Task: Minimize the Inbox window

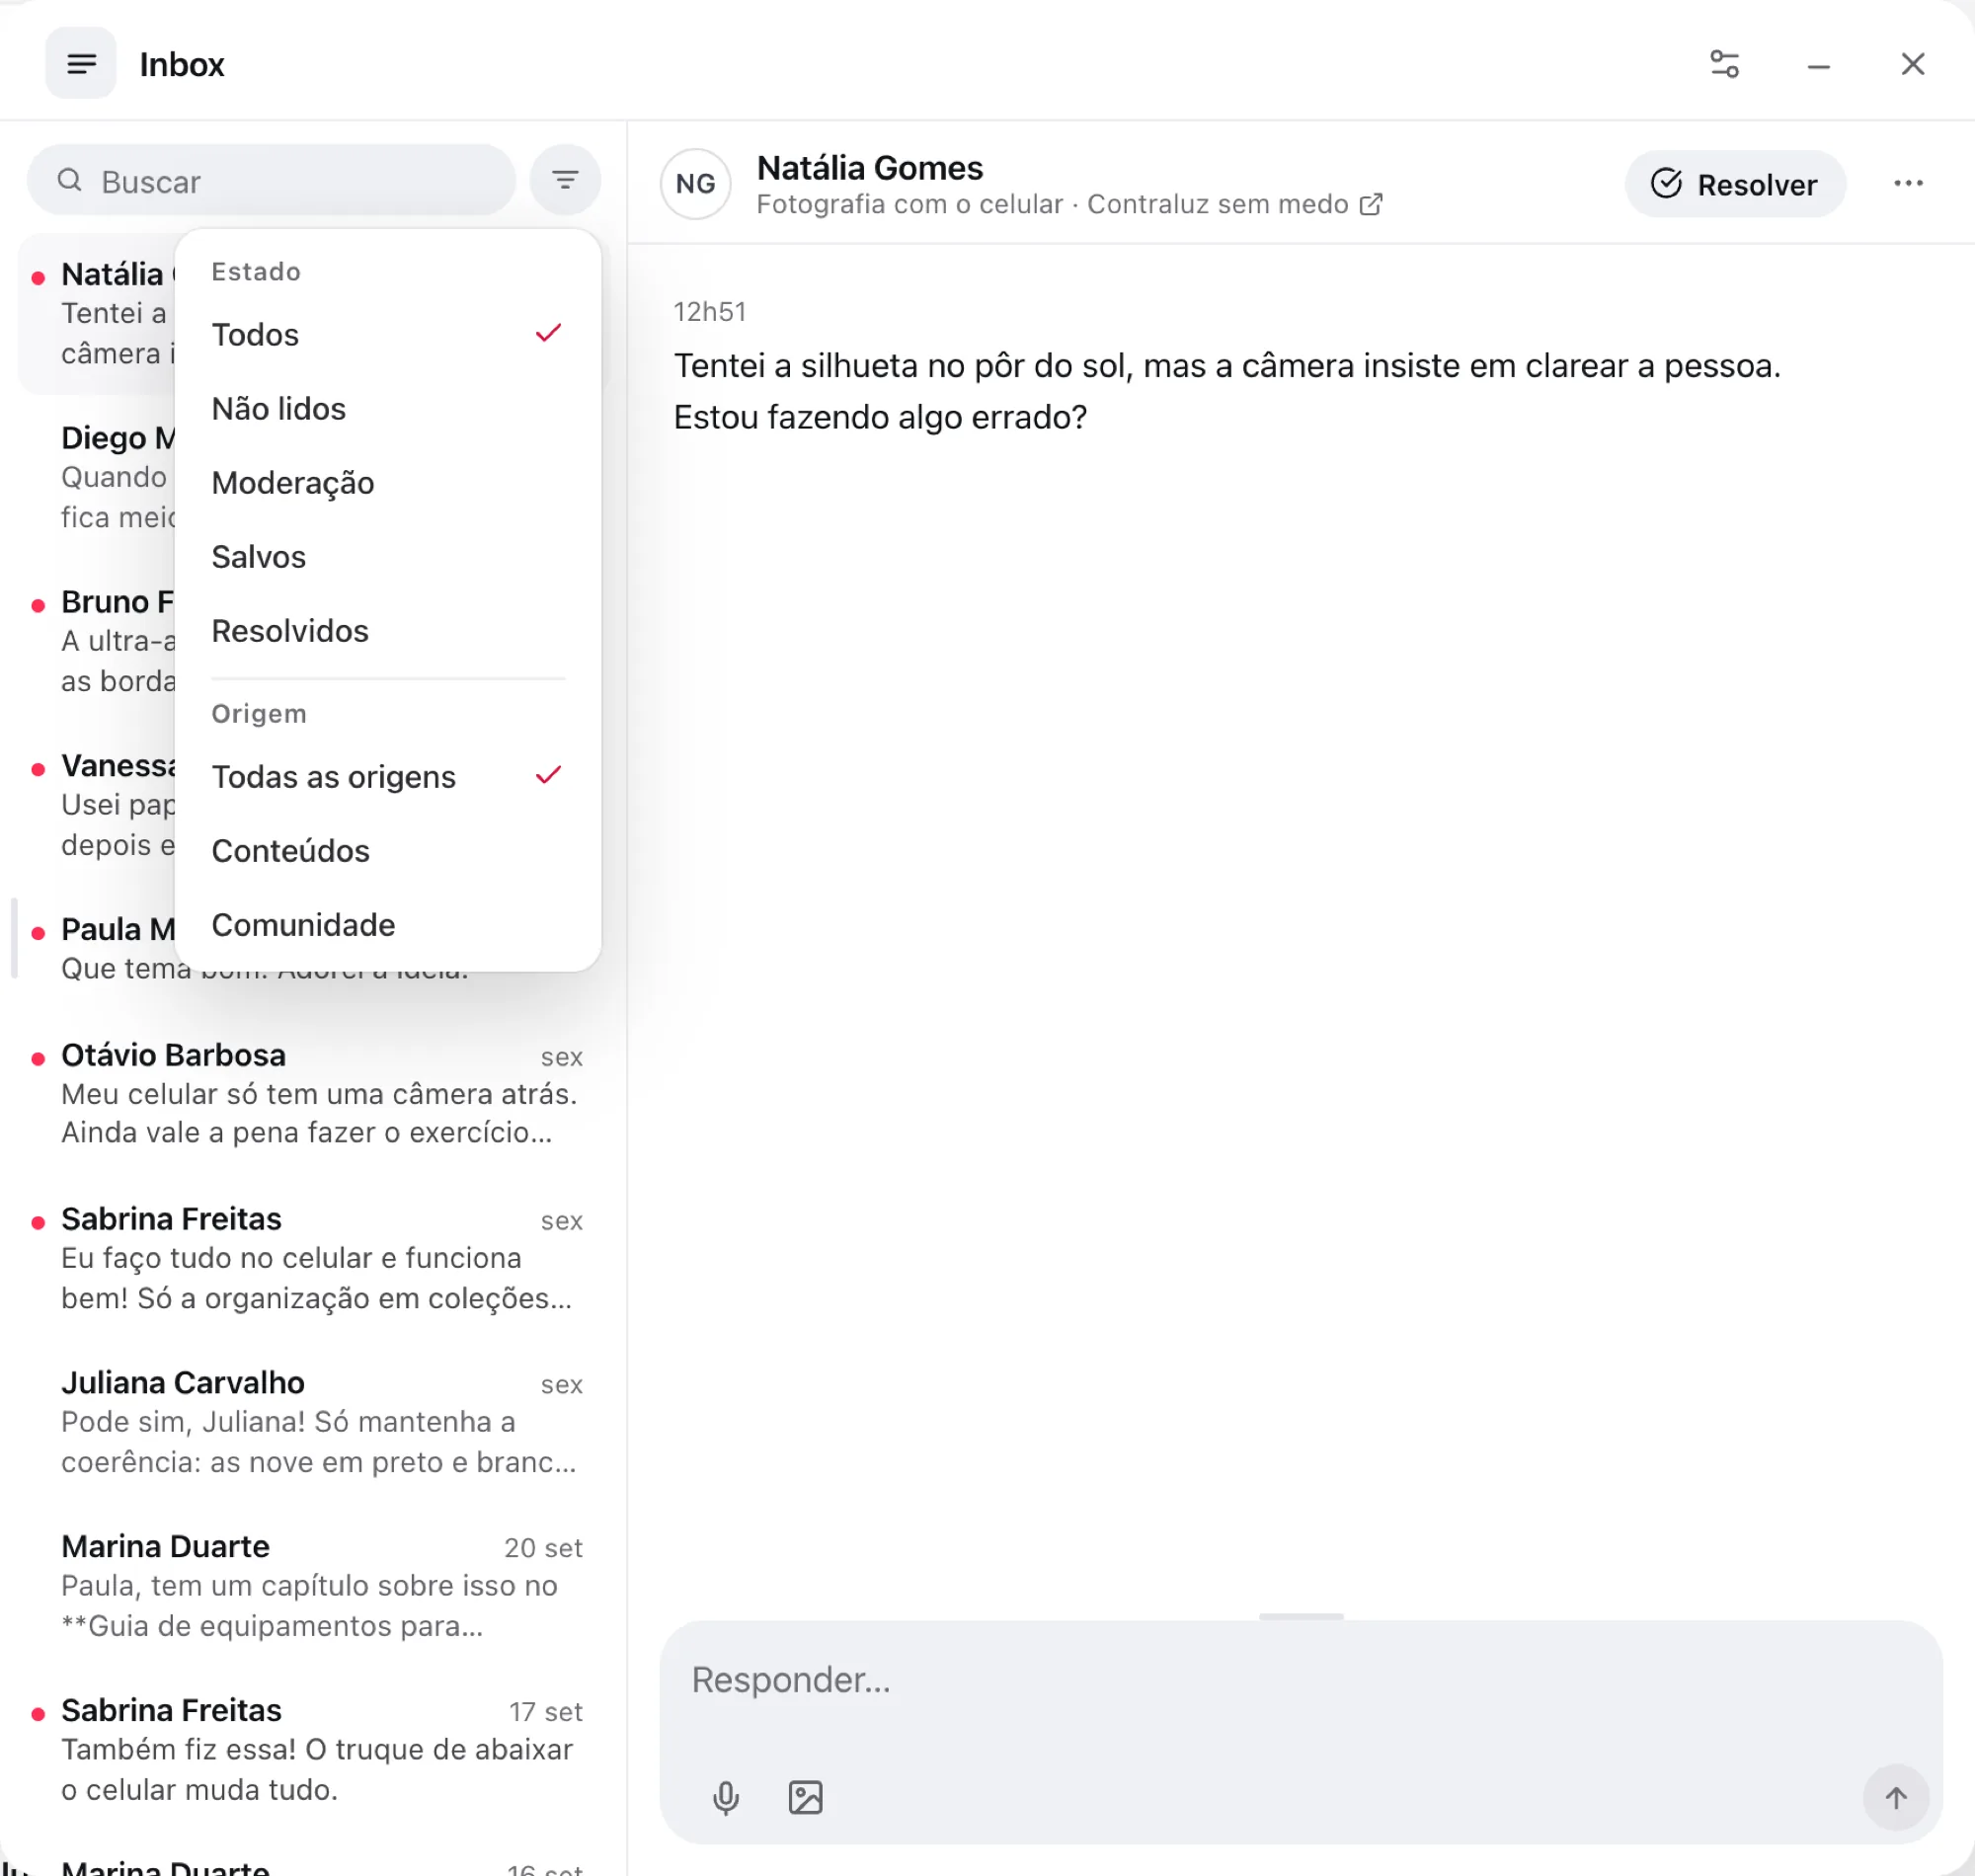Action: (x=1818, y=66)
